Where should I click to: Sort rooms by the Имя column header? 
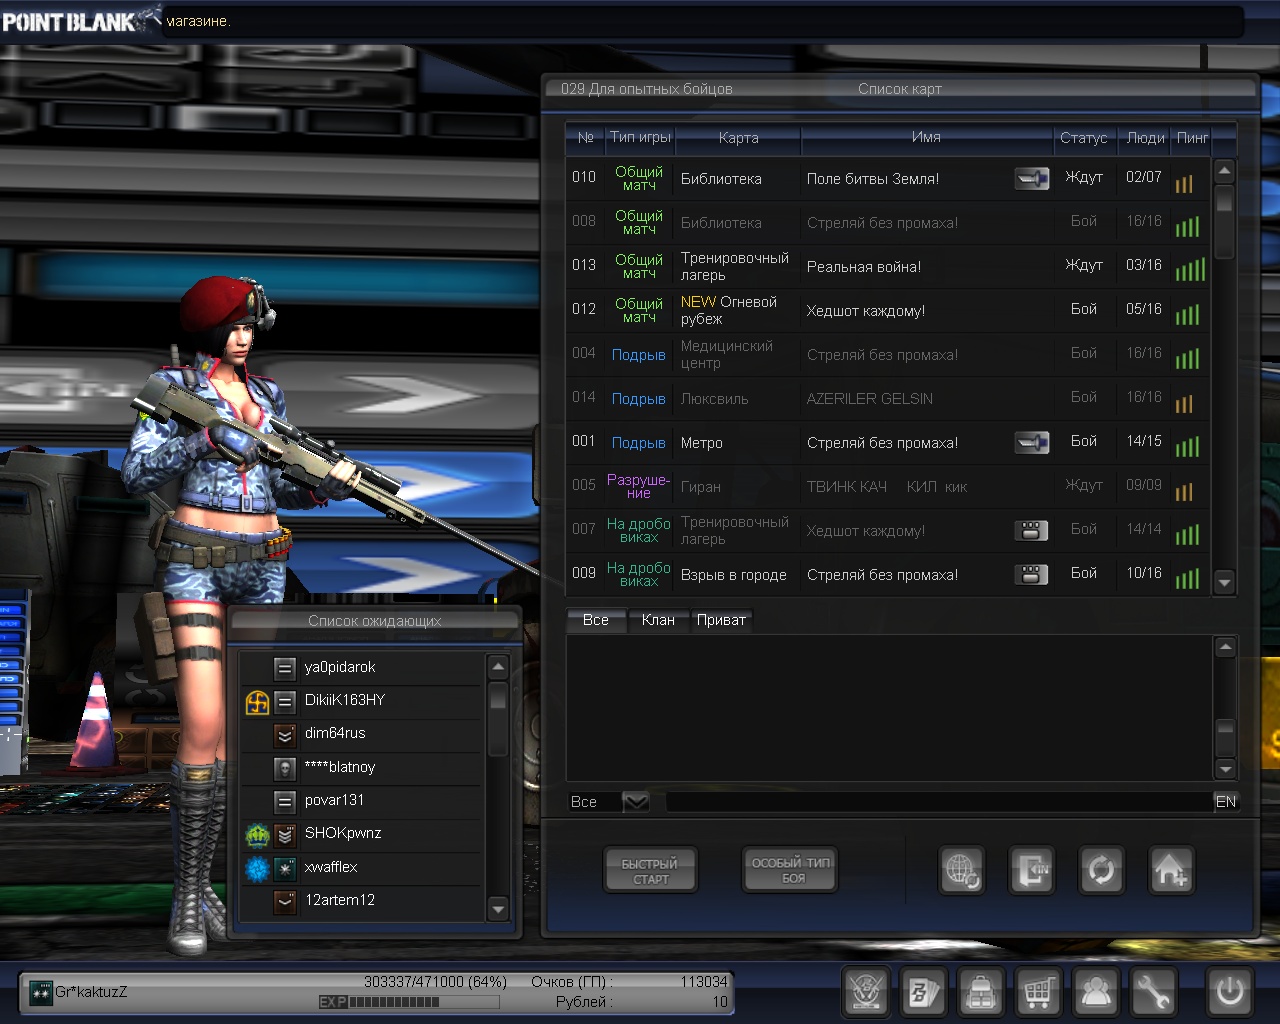[926, 138]
